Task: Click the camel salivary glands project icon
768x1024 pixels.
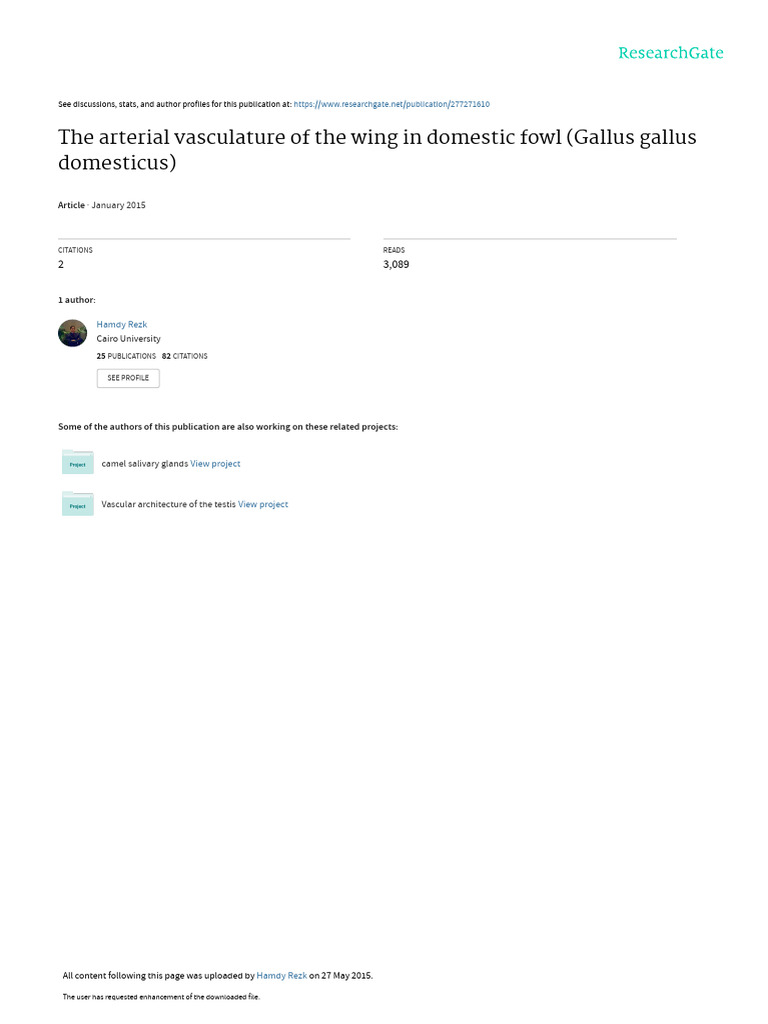Action: coord(77,463)
